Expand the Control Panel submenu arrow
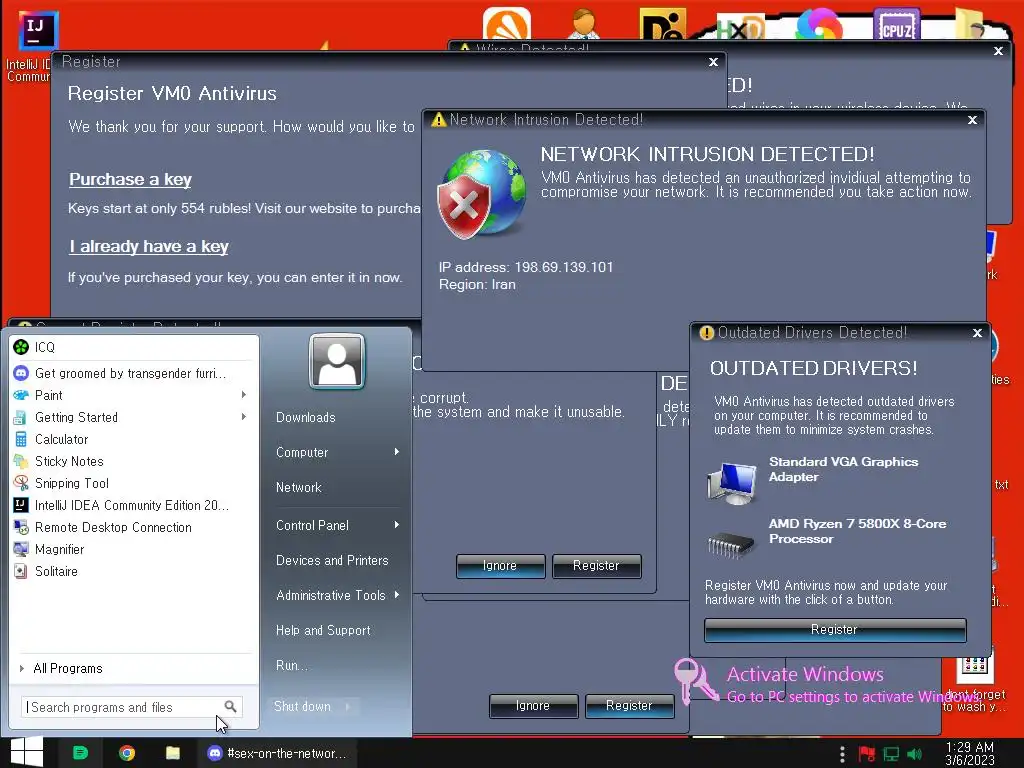Viewport: 1024px width, 768px height. pos(396,525)
